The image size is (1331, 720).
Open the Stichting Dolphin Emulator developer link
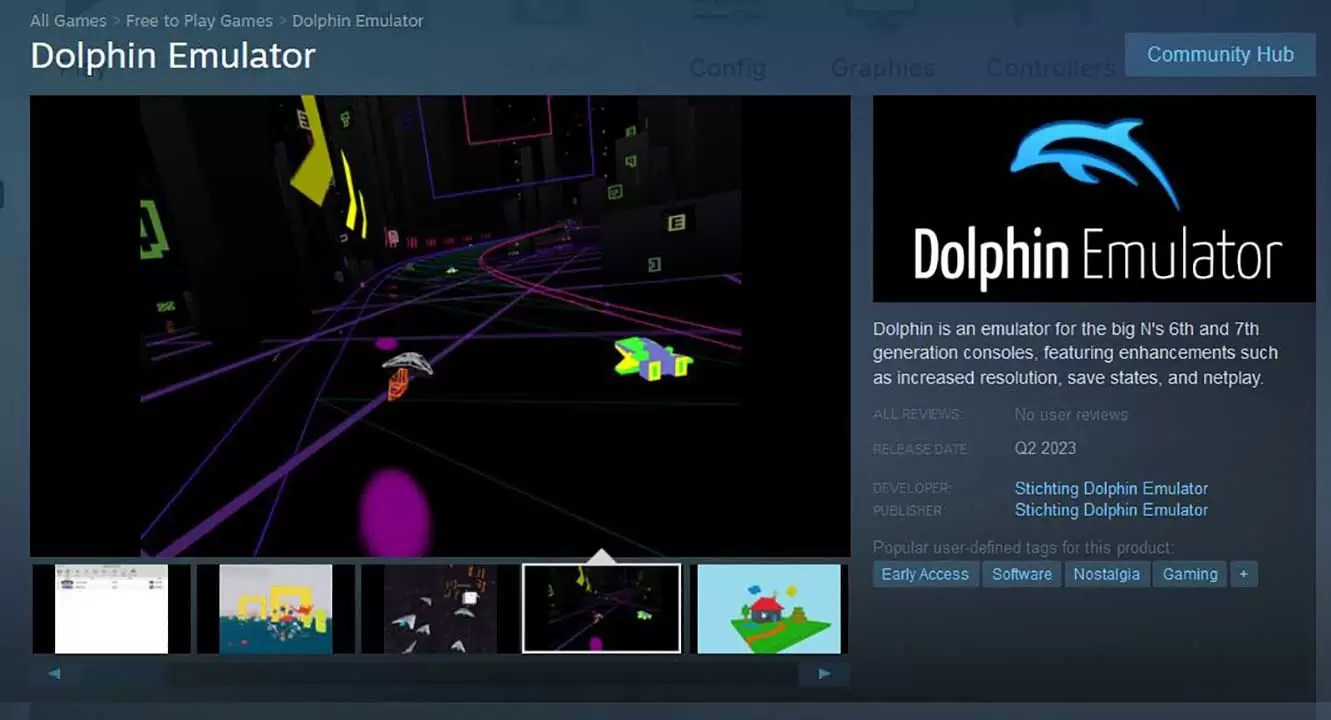pyautogui.click(x=1111, y=488)
